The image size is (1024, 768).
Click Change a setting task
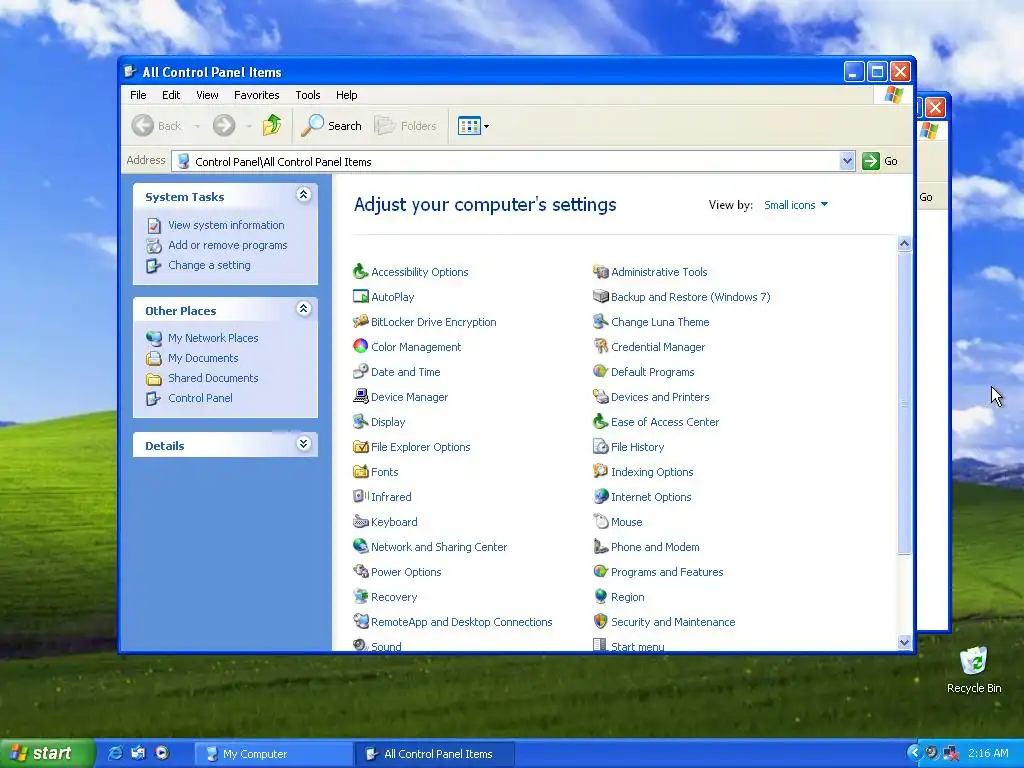point(209,265)
